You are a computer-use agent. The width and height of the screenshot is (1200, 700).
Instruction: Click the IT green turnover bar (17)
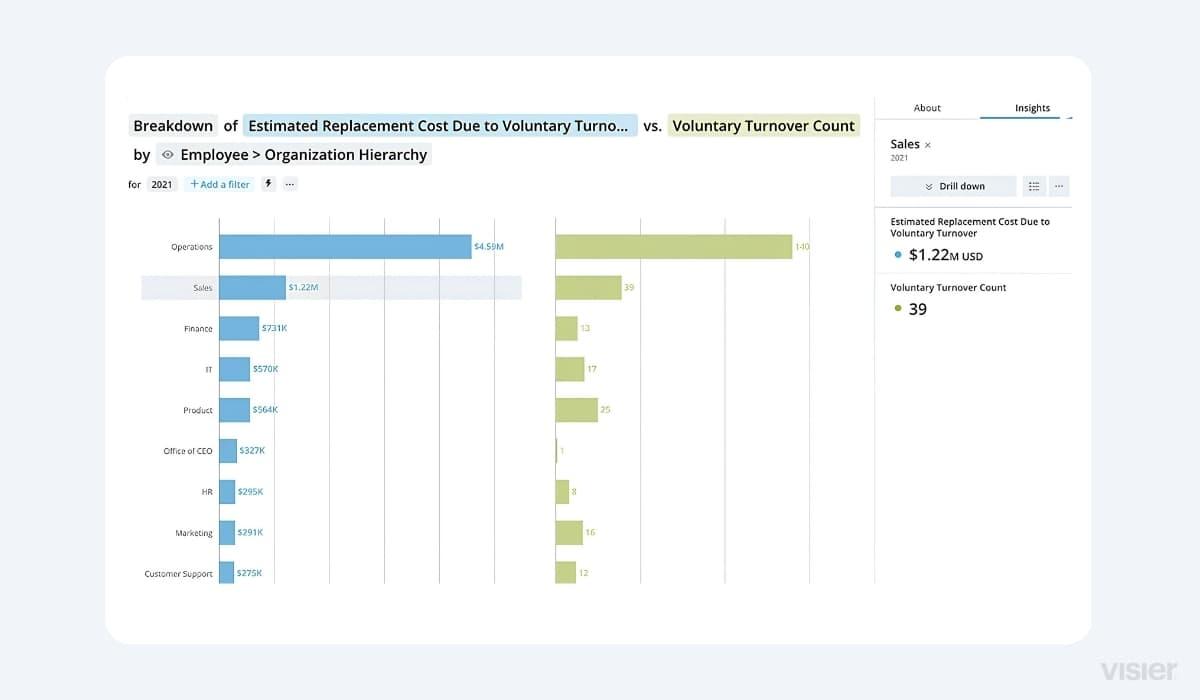click(570, 369)
